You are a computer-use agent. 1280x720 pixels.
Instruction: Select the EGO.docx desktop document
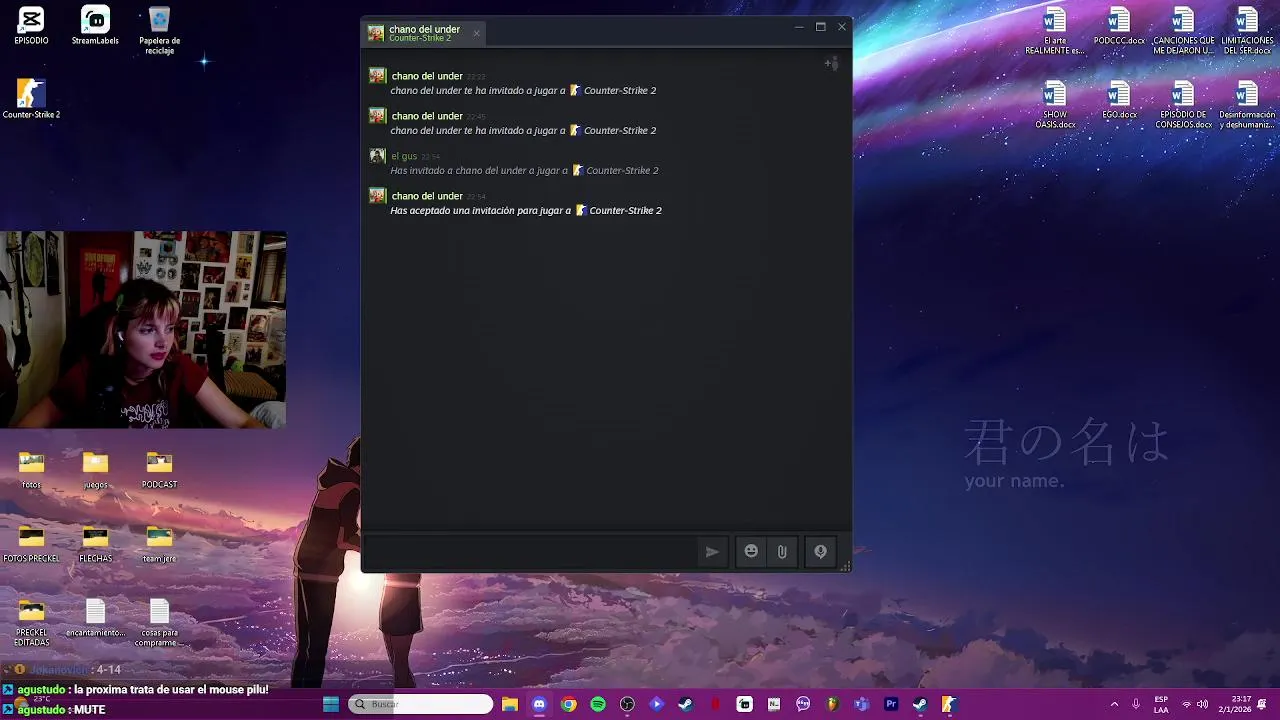tap(1118, 100)
